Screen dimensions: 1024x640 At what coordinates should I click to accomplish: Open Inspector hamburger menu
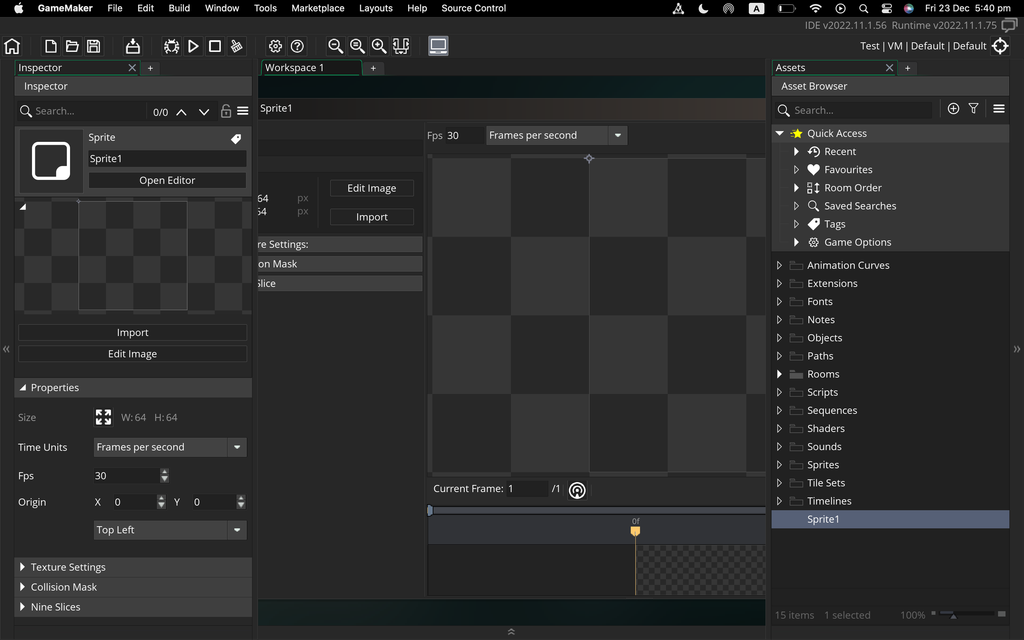242,112
